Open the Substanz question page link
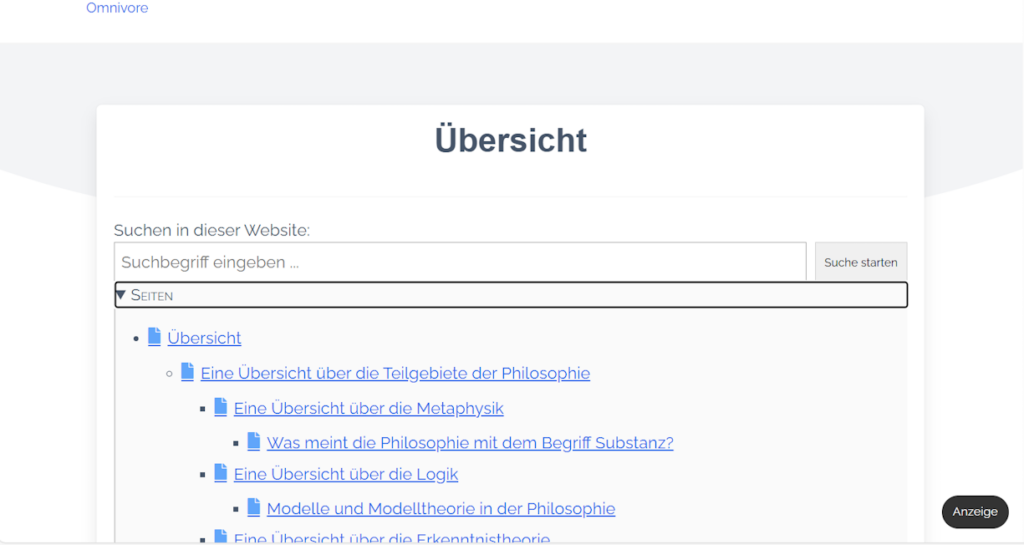The image size is (1024, 545). pyautogui.click(x=470, y=443)
